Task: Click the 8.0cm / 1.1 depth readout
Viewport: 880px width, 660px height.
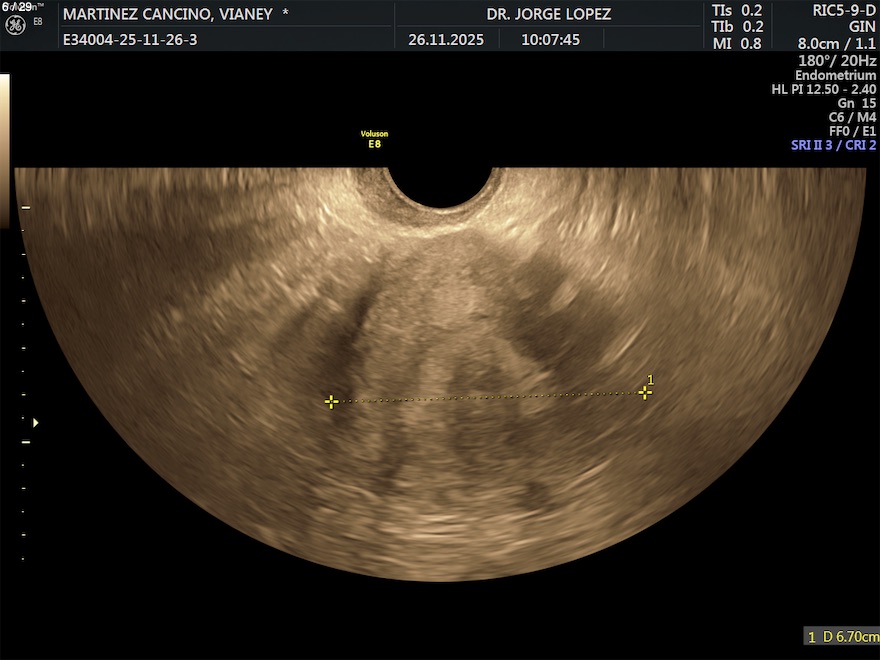Action: tap(836, 44)
